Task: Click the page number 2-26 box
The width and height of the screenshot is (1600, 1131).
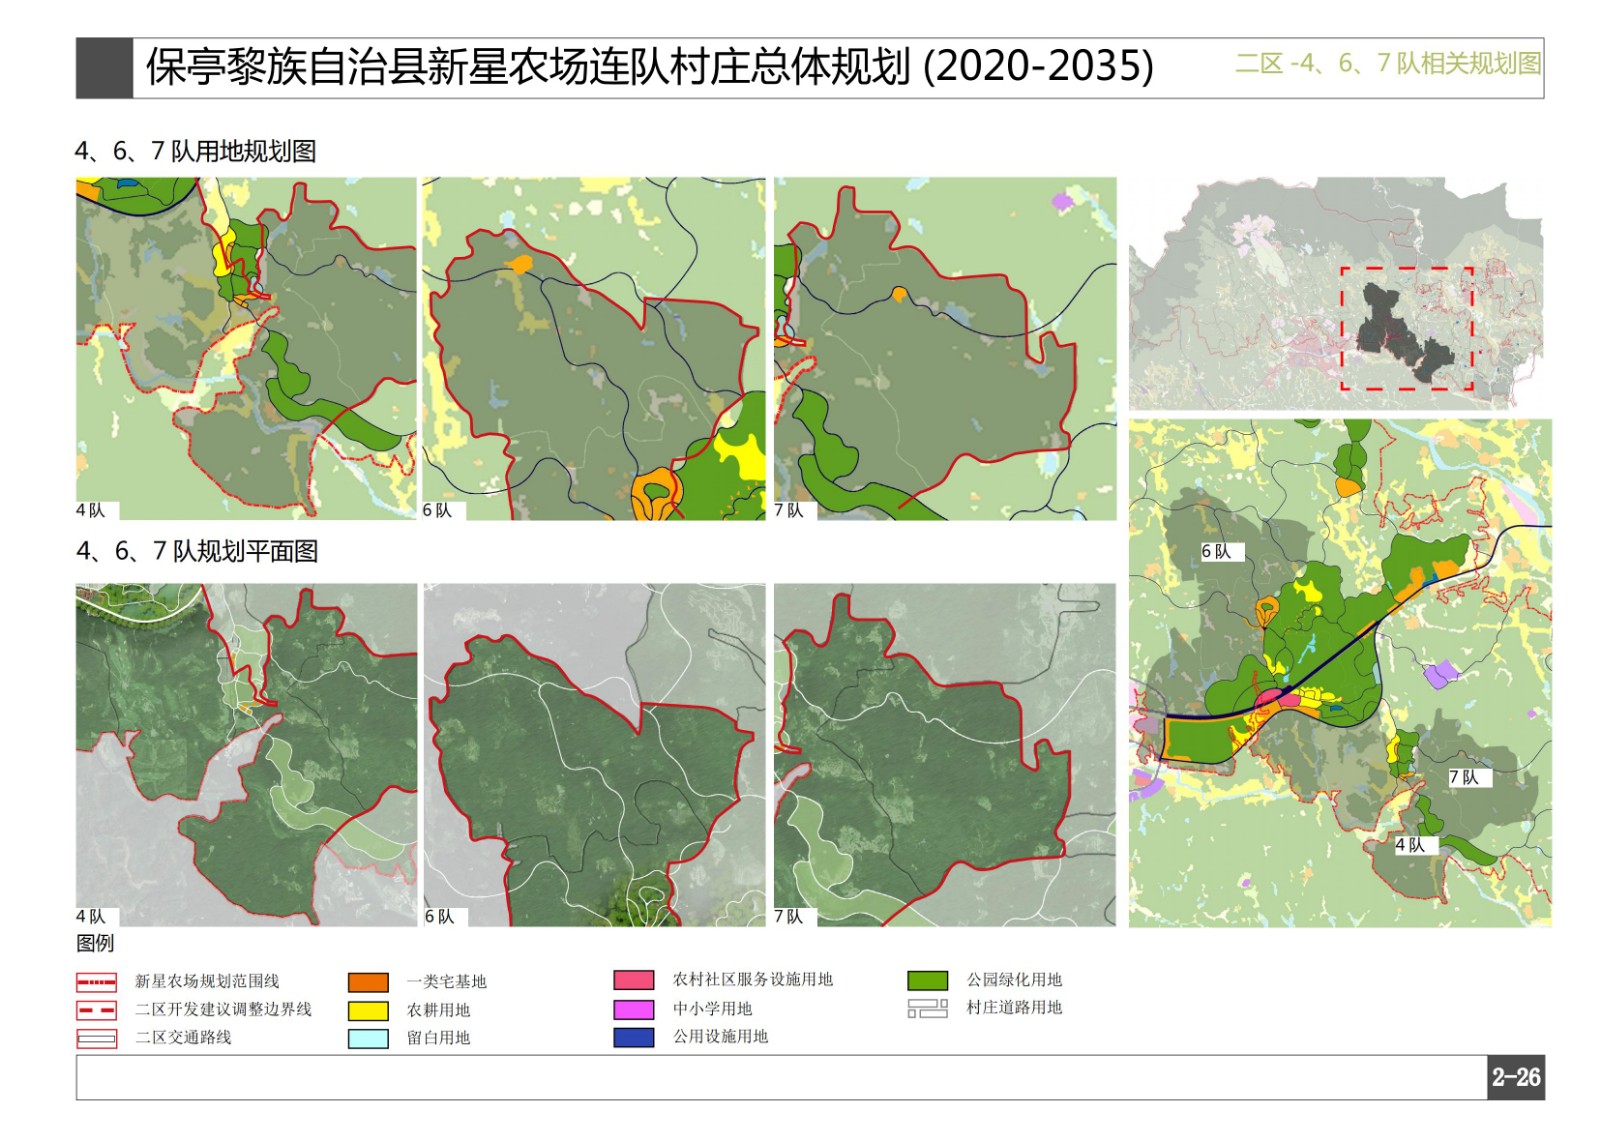Action: (1515, 1077)
